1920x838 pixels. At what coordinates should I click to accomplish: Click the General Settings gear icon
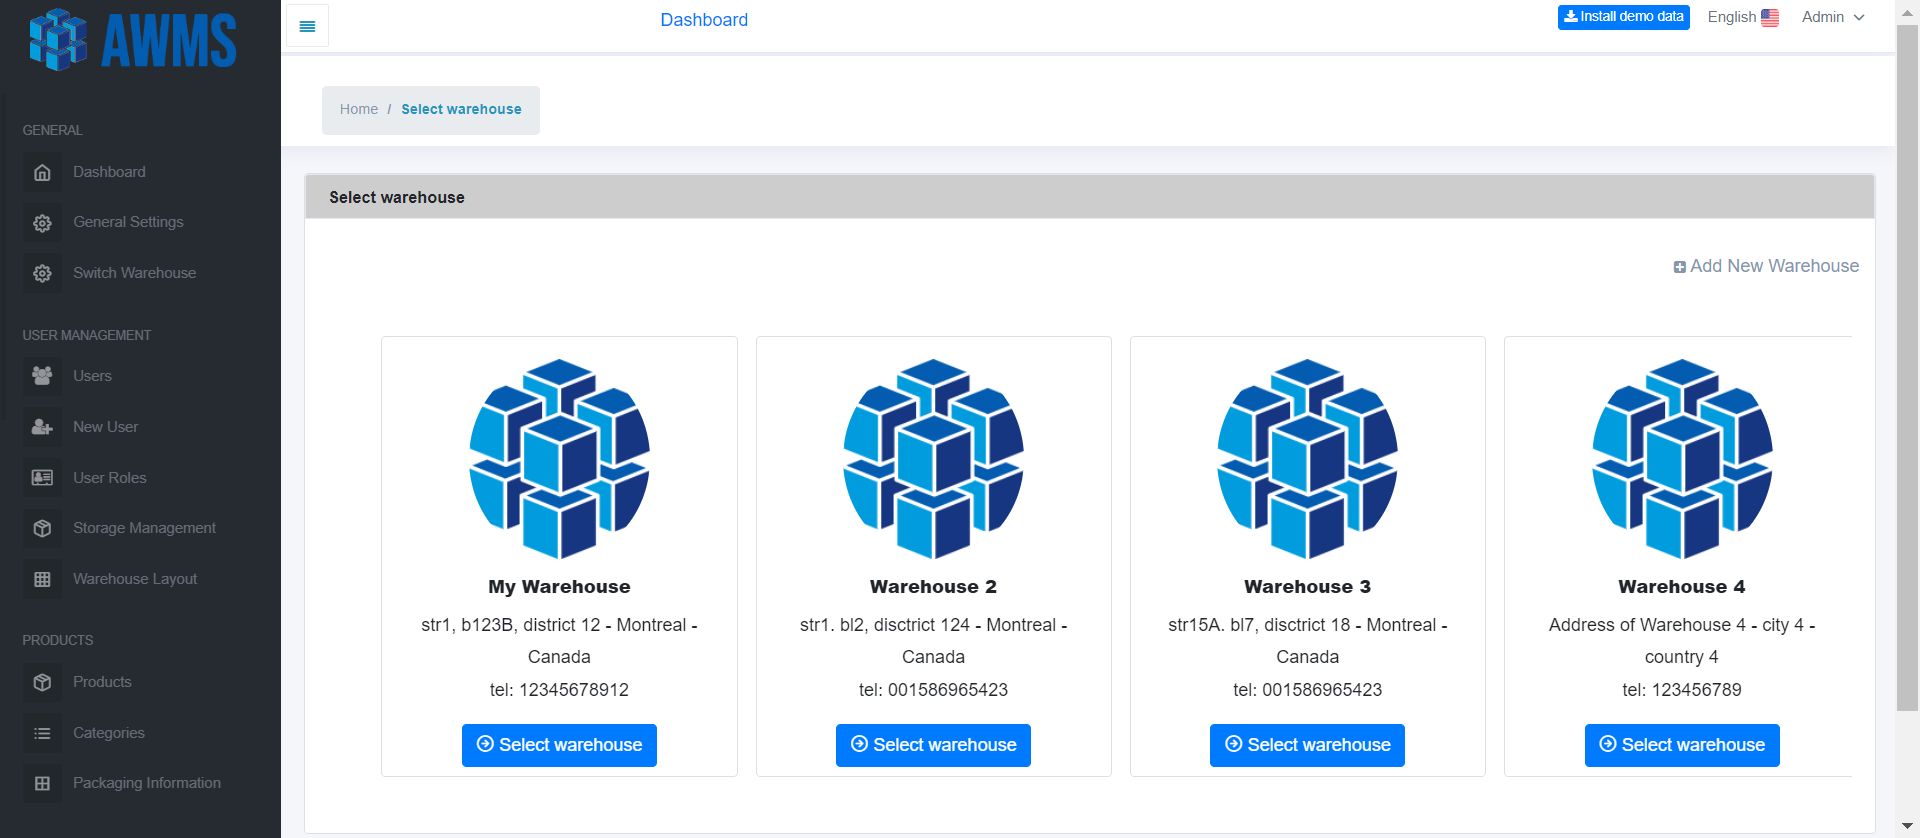click(x=42, y=223)
